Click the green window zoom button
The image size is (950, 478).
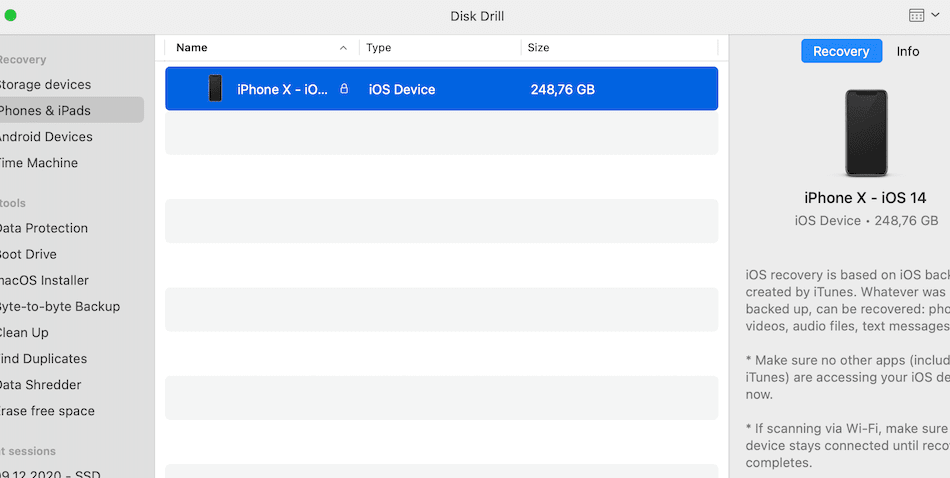(10, 16)
